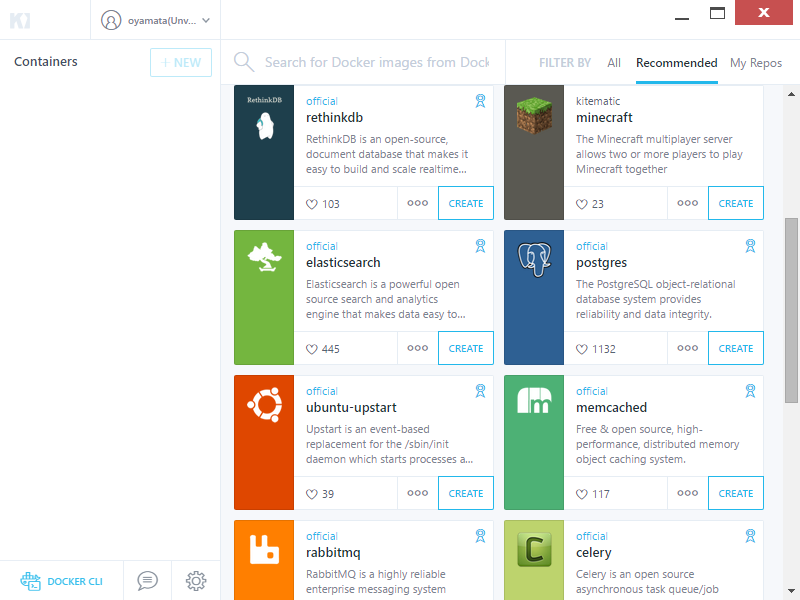Open the Docker CLI whale icon
Image resolution: width=800 pixels, height=600 pixels.
[x=31, y=581]
